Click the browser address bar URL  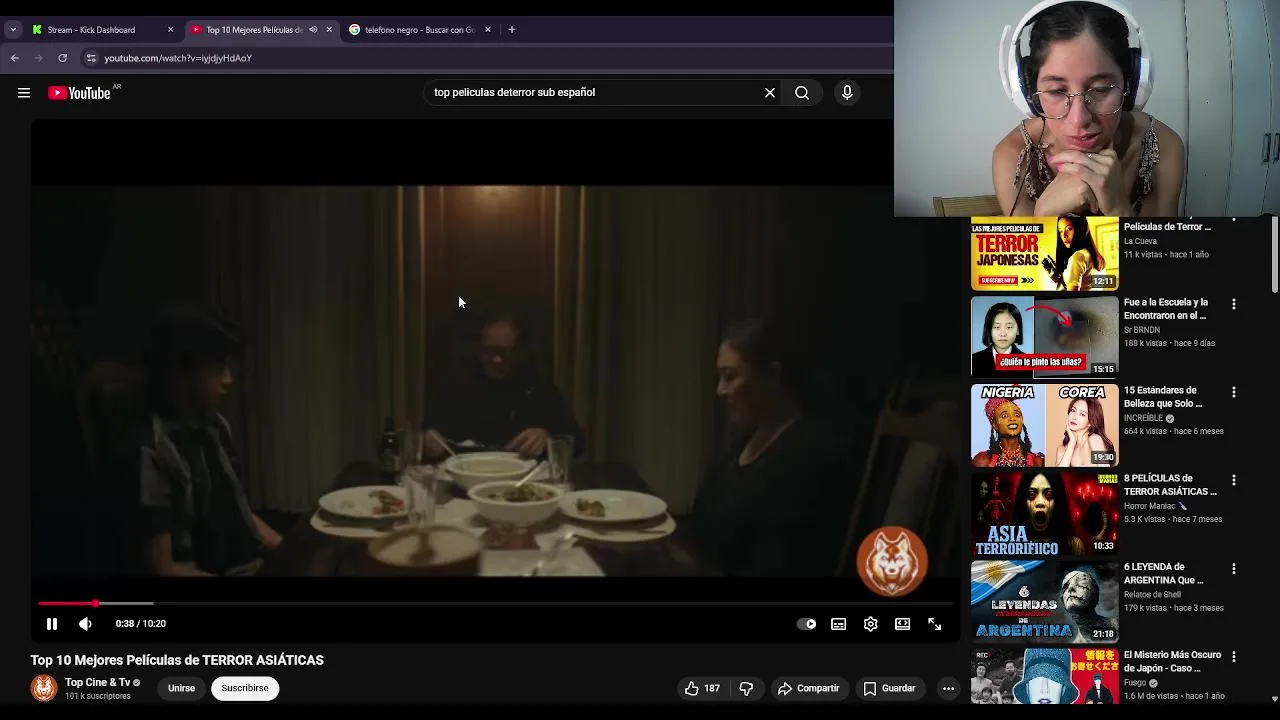pos(178,58)
